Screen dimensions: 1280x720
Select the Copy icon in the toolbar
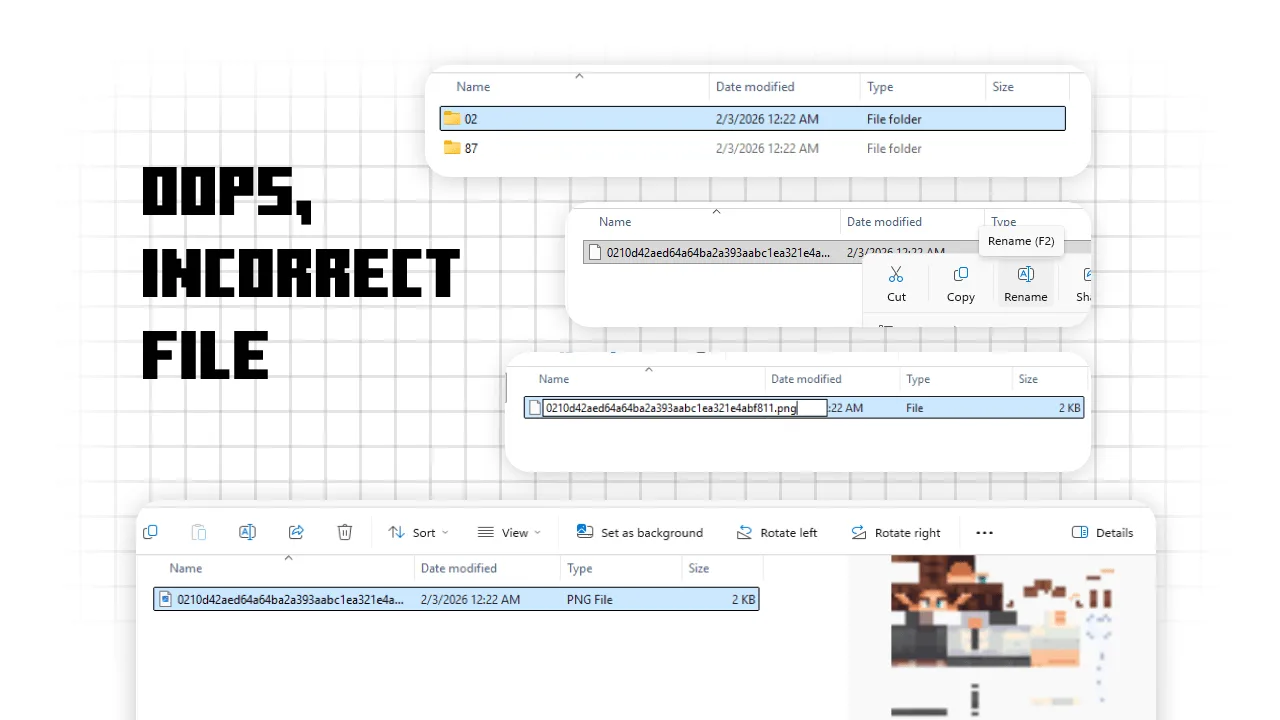(x=150, y=532)
